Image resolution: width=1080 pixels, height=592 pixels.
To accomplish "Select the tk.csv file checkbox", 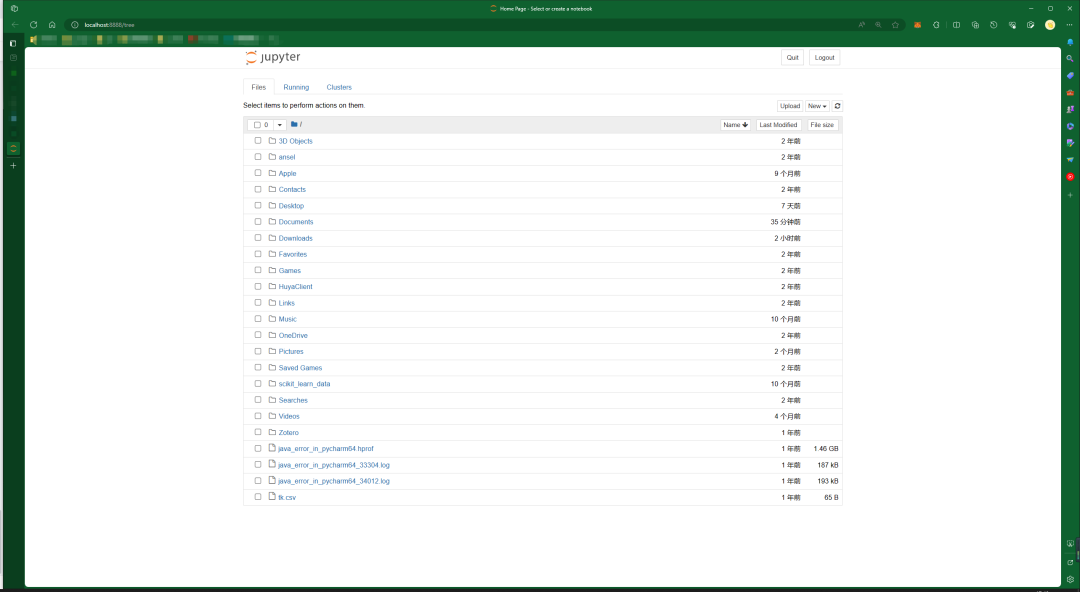I will 258,497.
